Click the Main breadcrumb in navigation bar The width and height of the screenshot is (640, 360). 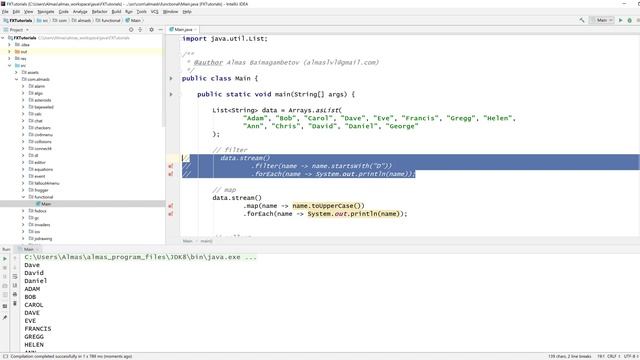(x=133, y=20)
